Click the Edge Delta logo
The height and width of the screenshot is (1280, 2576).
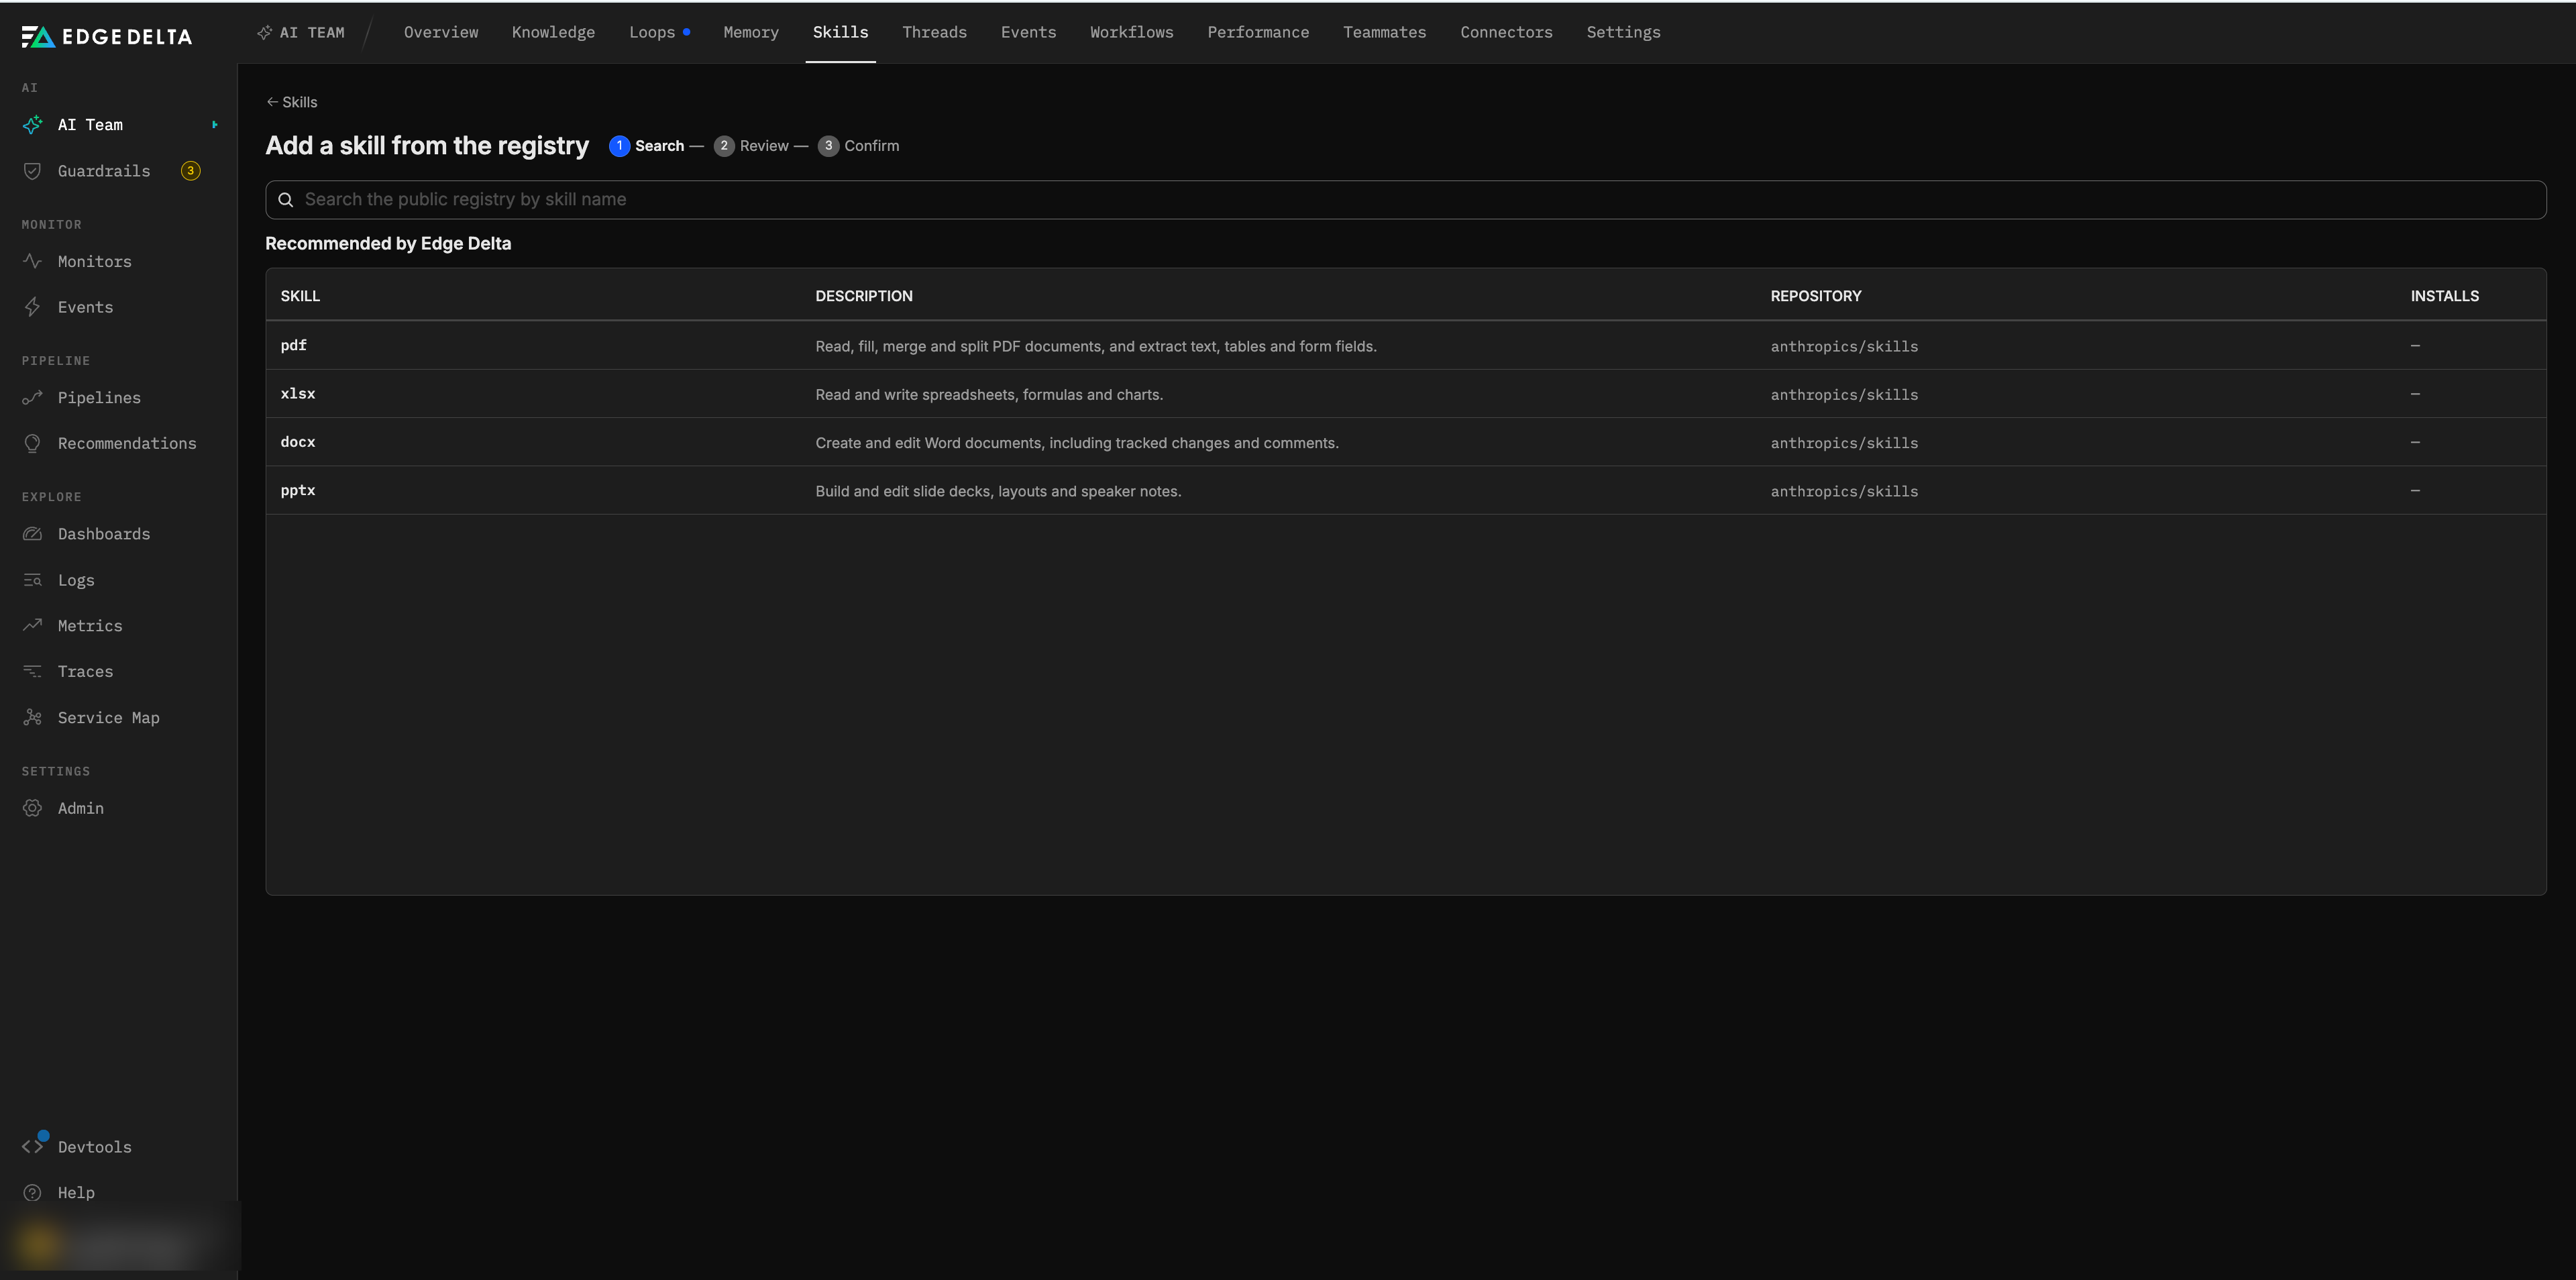tap(107, 37)
